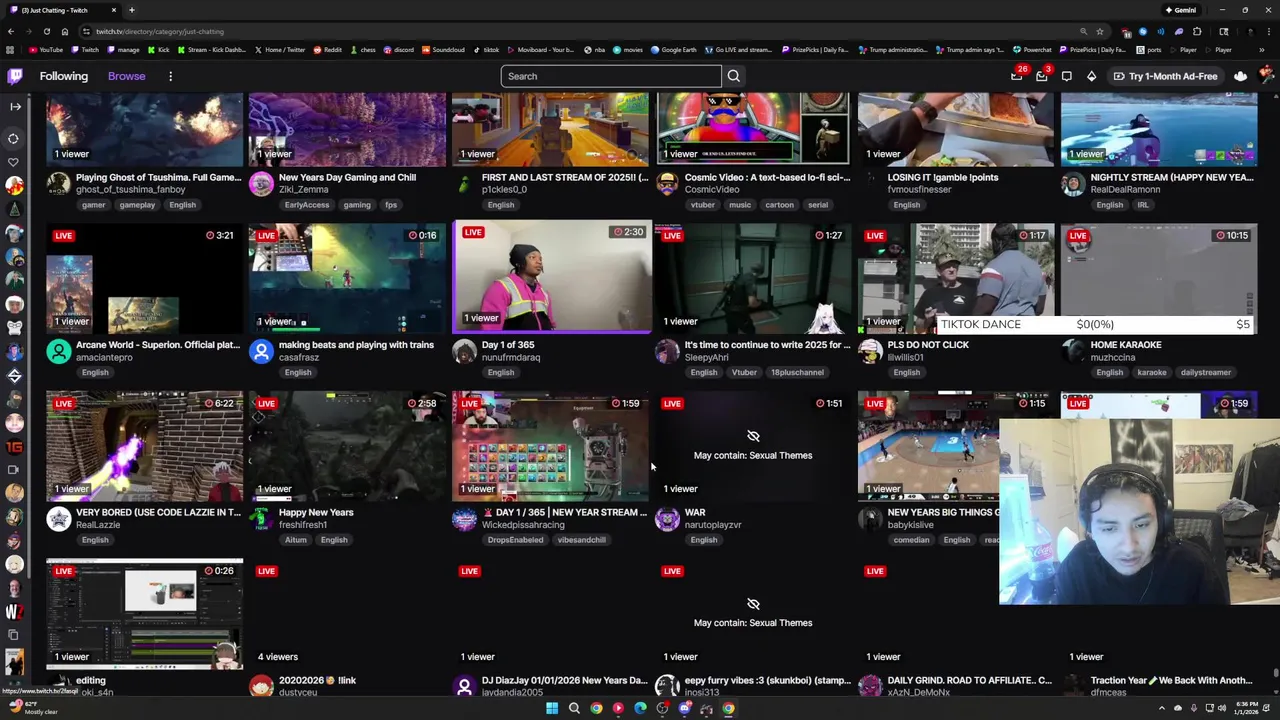
Task: Open the three-dot more menu beside Browse
Action: (x=170, y=76)
